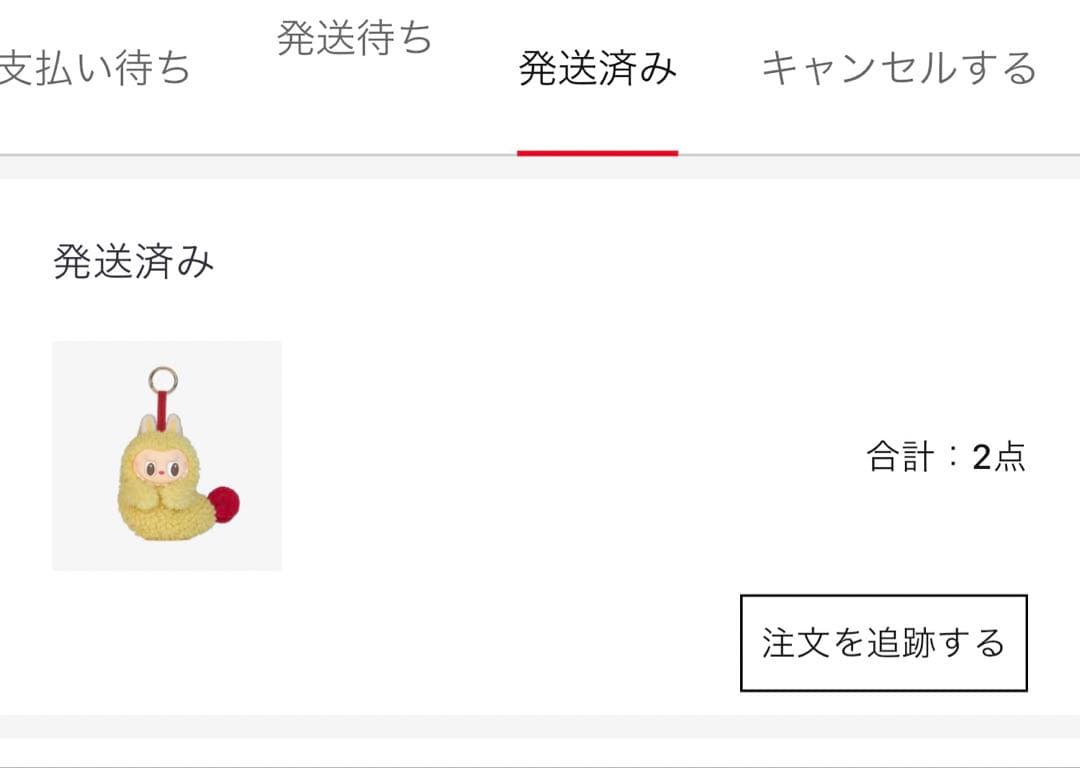1080x768 pixels.
Task: Click the red strap of the keychain
Action: coord(163,406)
